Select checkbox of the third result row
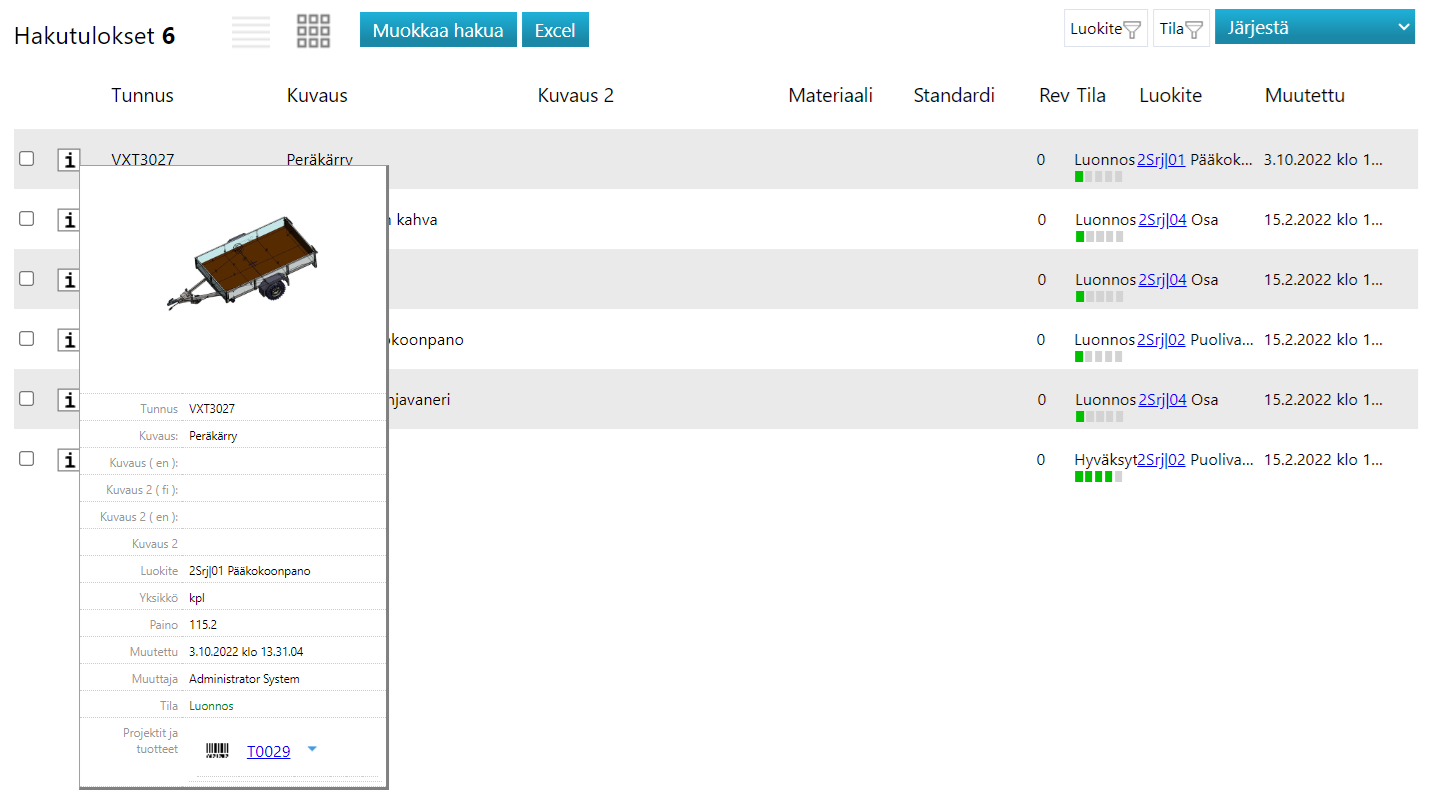Screen dimensions: 1431x807 click(27, 279)
